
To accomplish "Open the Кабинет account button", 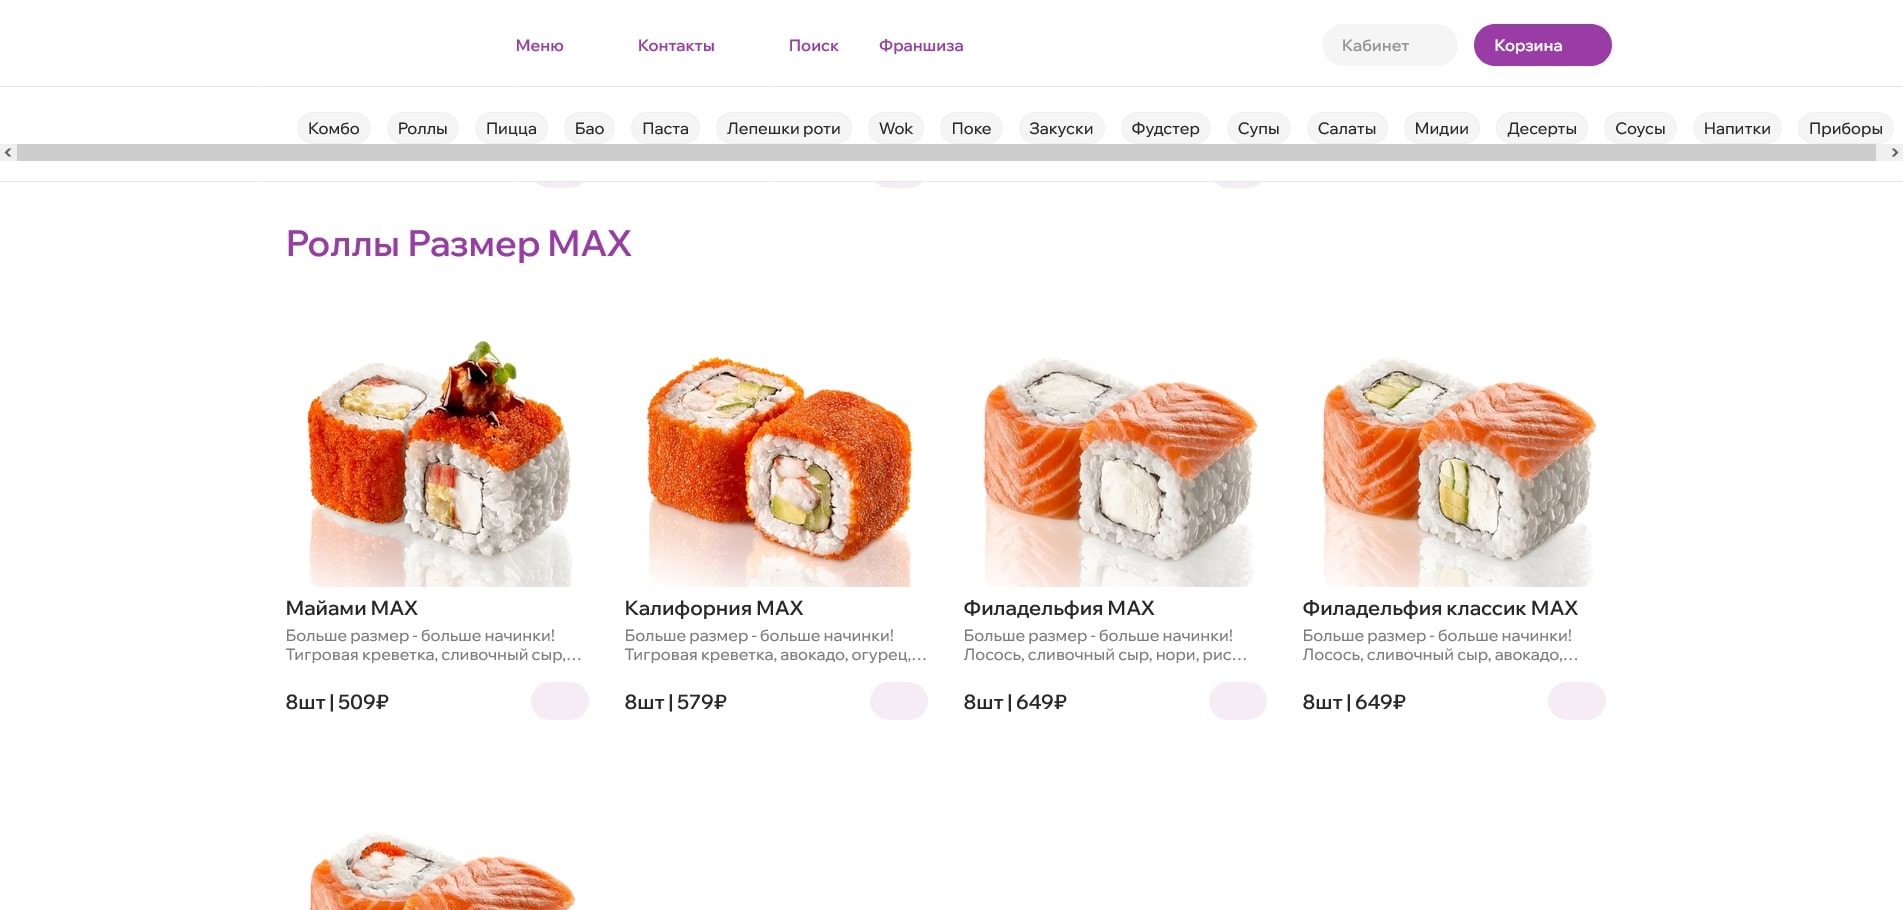I will [x=1389, y=45].
